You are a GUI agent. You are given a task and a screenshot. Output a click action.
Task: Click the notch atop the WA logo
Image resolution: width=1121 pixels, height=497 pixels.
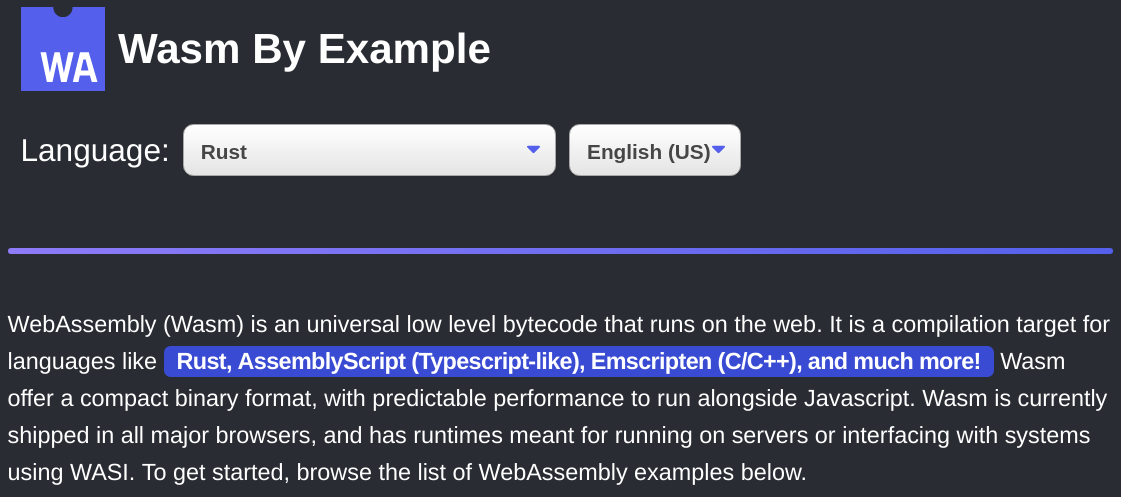(x=63, y=11)
